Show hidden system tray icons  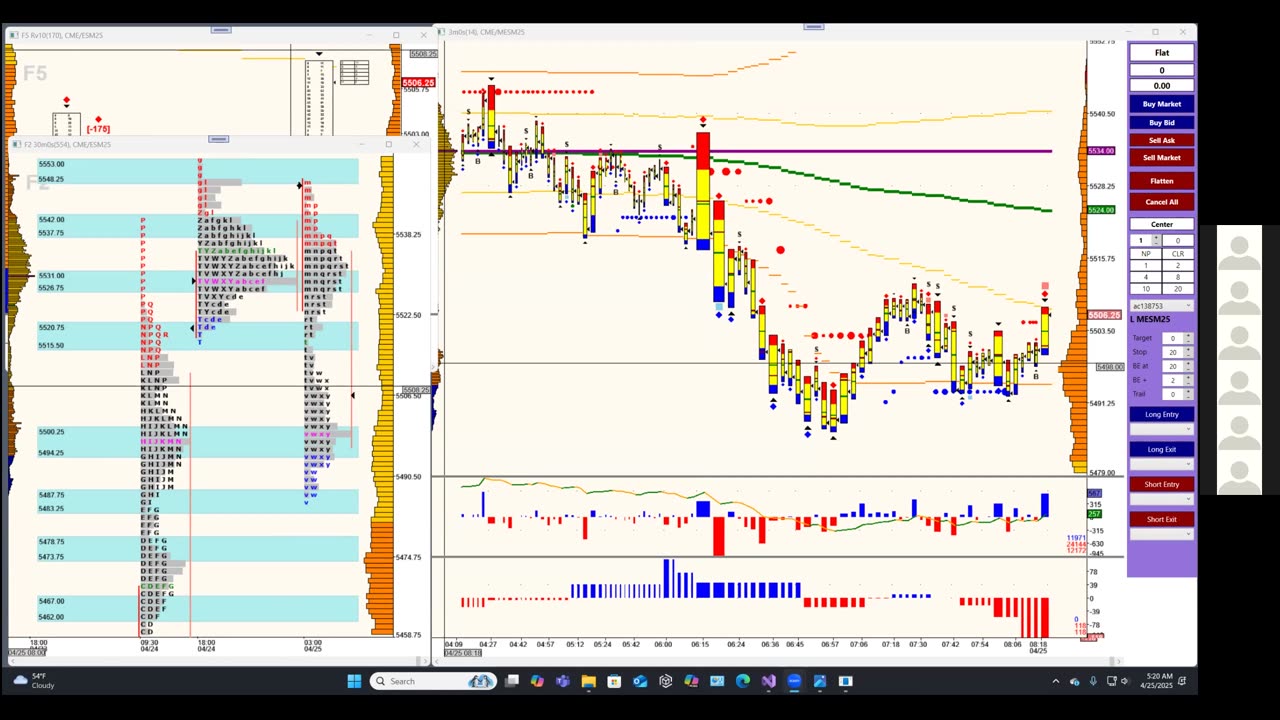[x=1055, y=681]
